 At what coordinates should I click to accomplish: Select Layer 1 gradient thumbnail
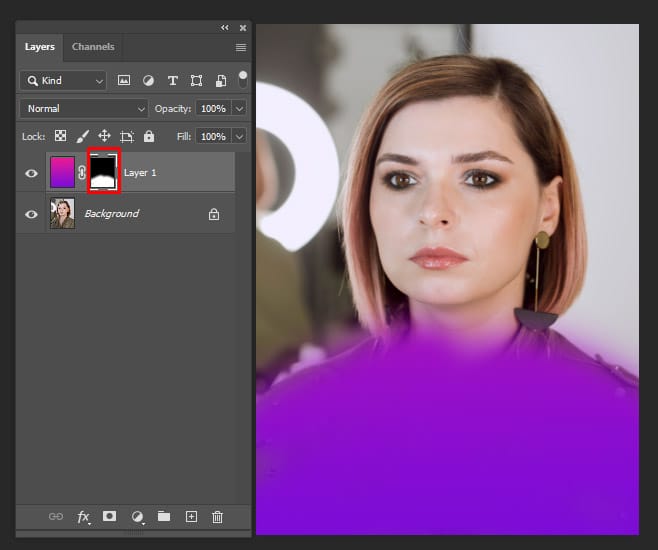click(x=63, y=172)
